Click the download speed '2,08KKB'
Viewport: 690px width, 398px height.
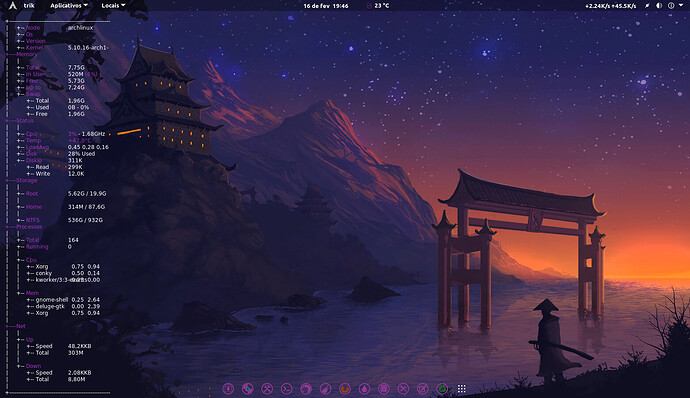click(80, 372)
